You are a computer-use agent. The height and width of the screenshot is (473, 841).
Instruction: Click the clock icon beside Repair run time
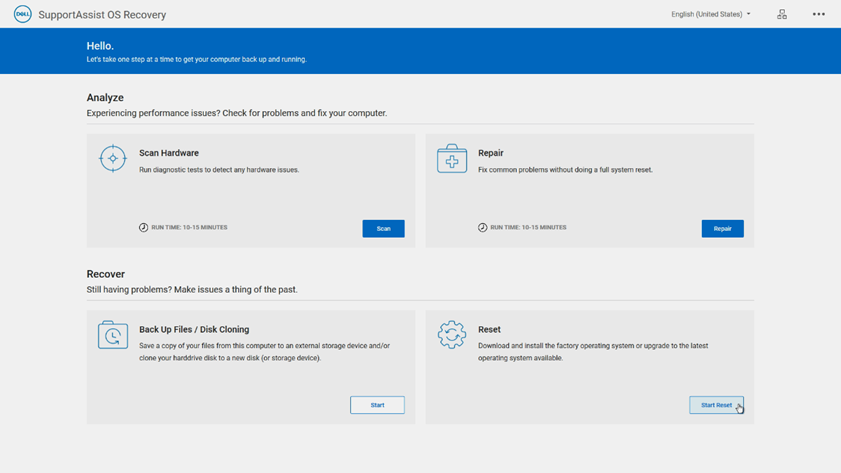click(x=483, y=228)
